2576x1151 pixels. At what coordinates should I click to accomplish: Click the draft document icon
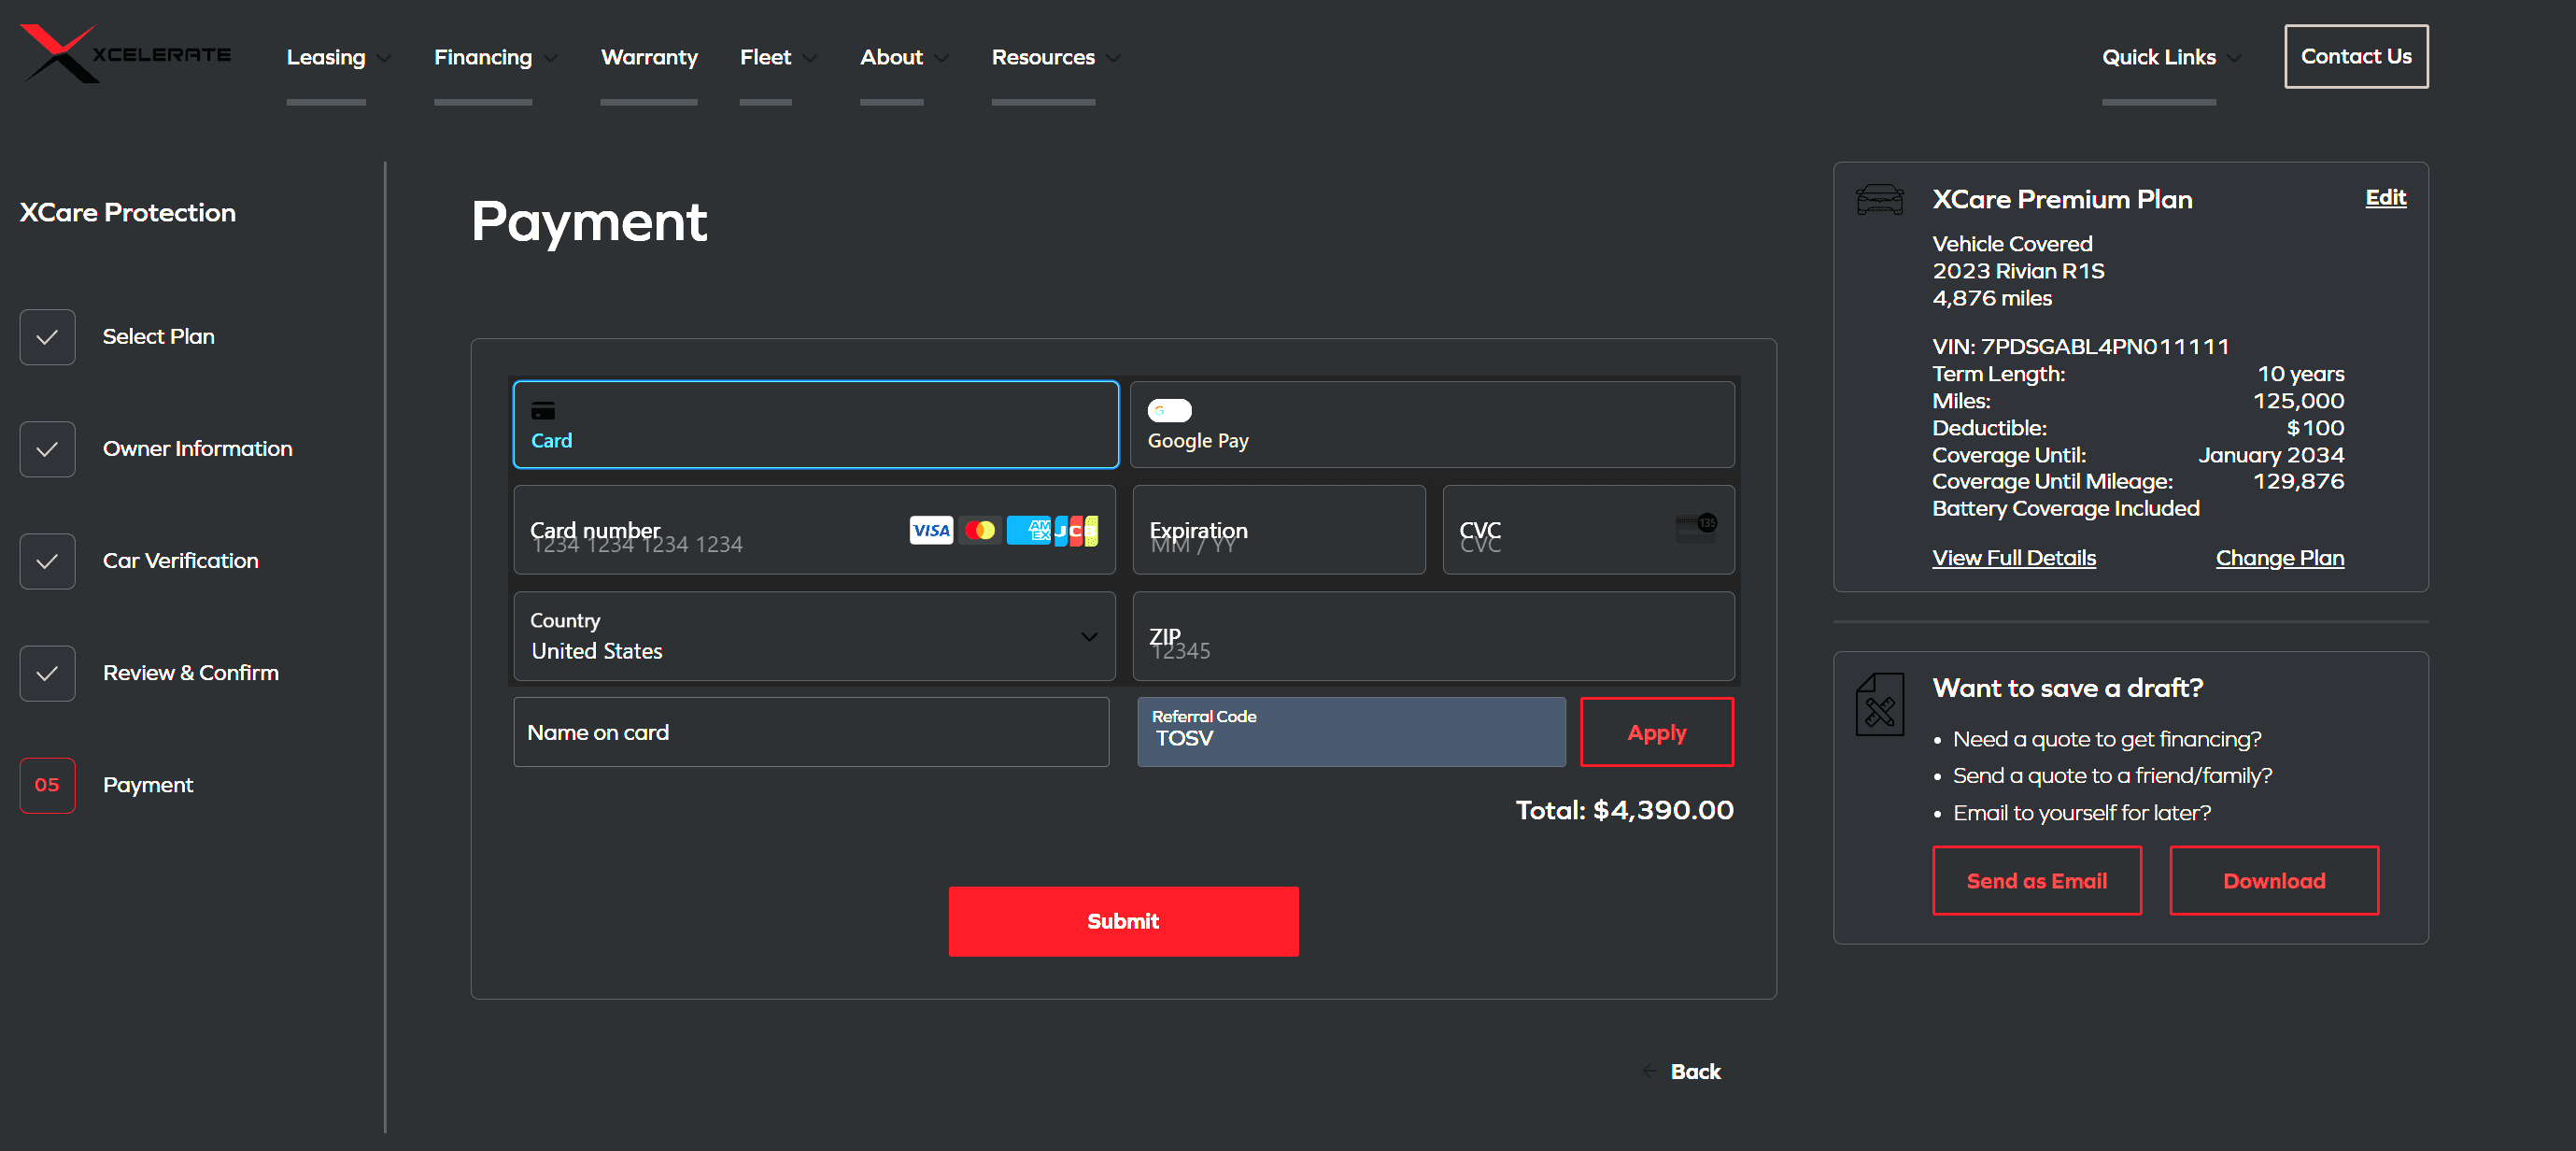(1879, 704)
